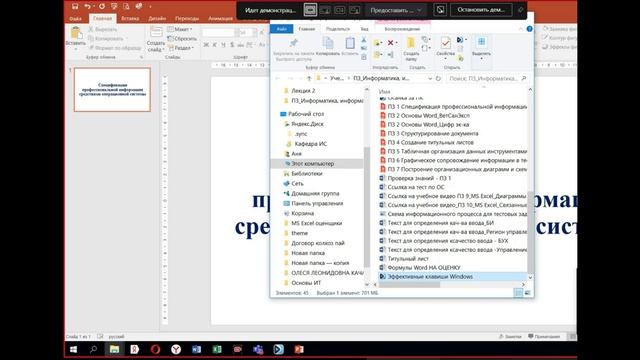Click the Explorer search field
The height and width of the screenshot is (360, 640).
[x=488, y=78]
